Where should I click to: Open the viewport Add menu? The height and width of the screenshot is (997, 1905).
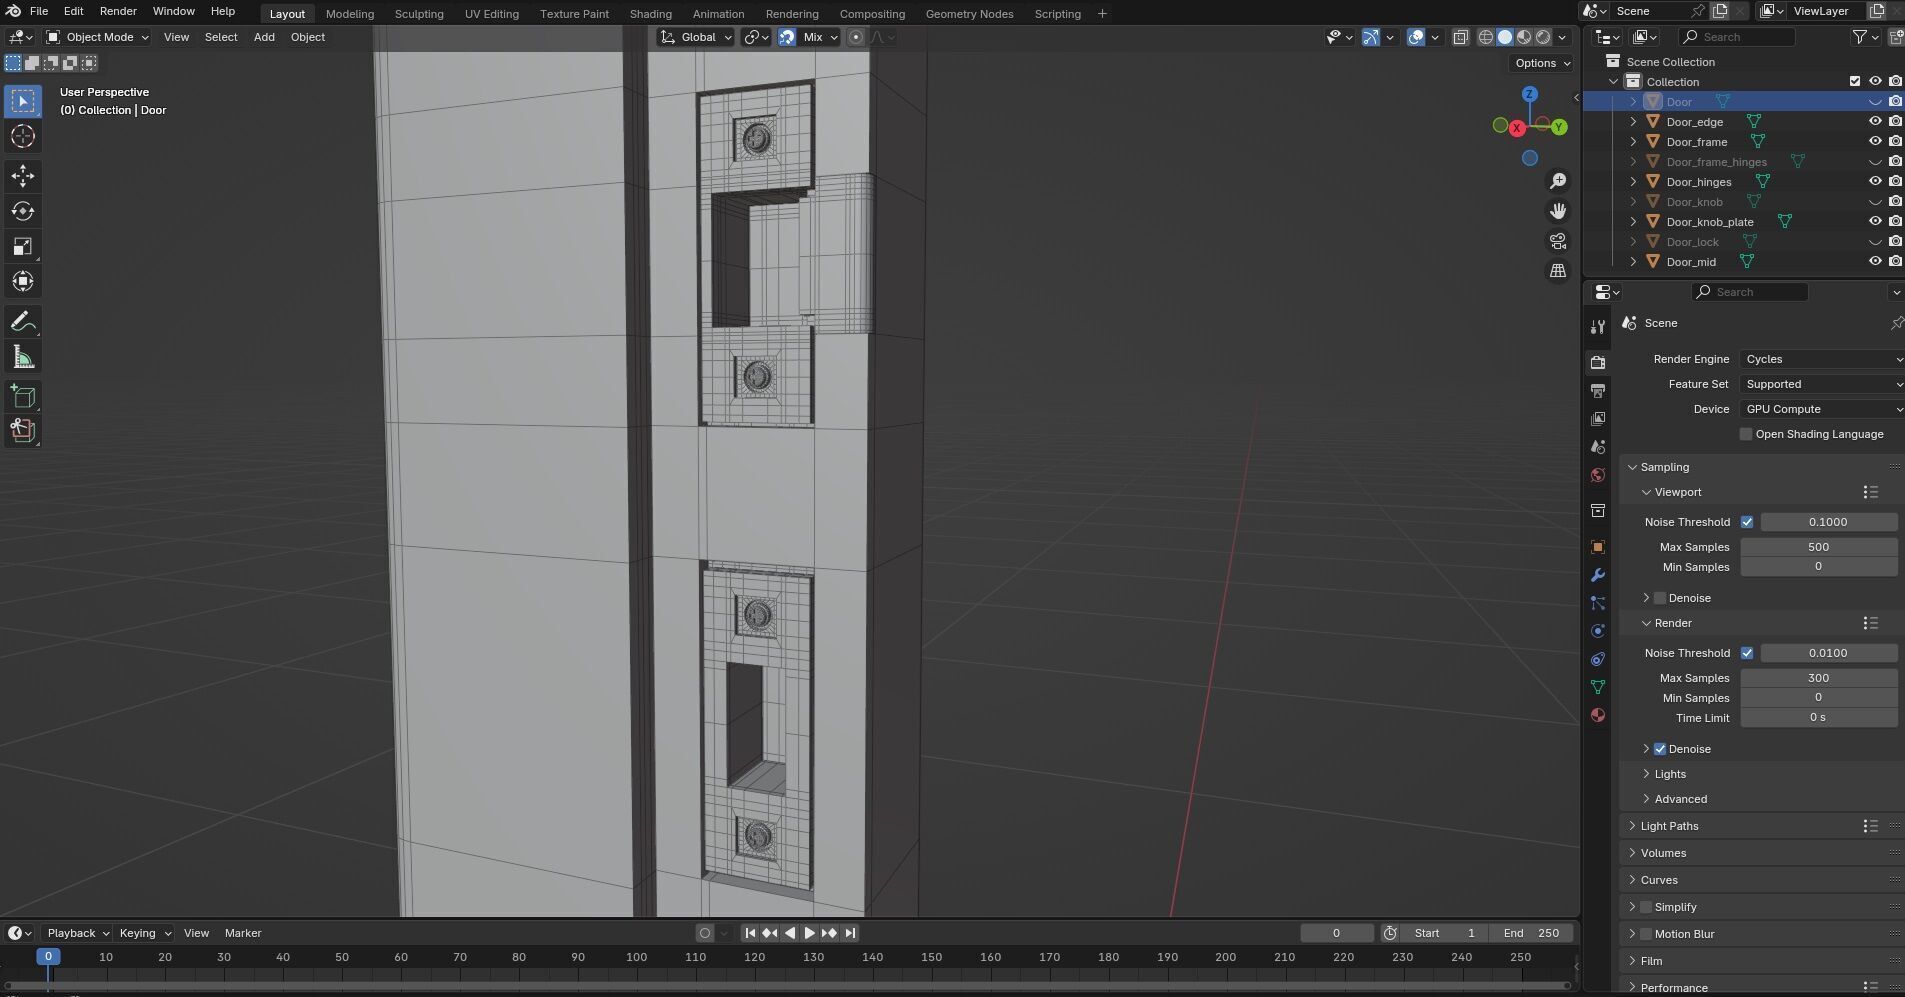tap(264, 37)
